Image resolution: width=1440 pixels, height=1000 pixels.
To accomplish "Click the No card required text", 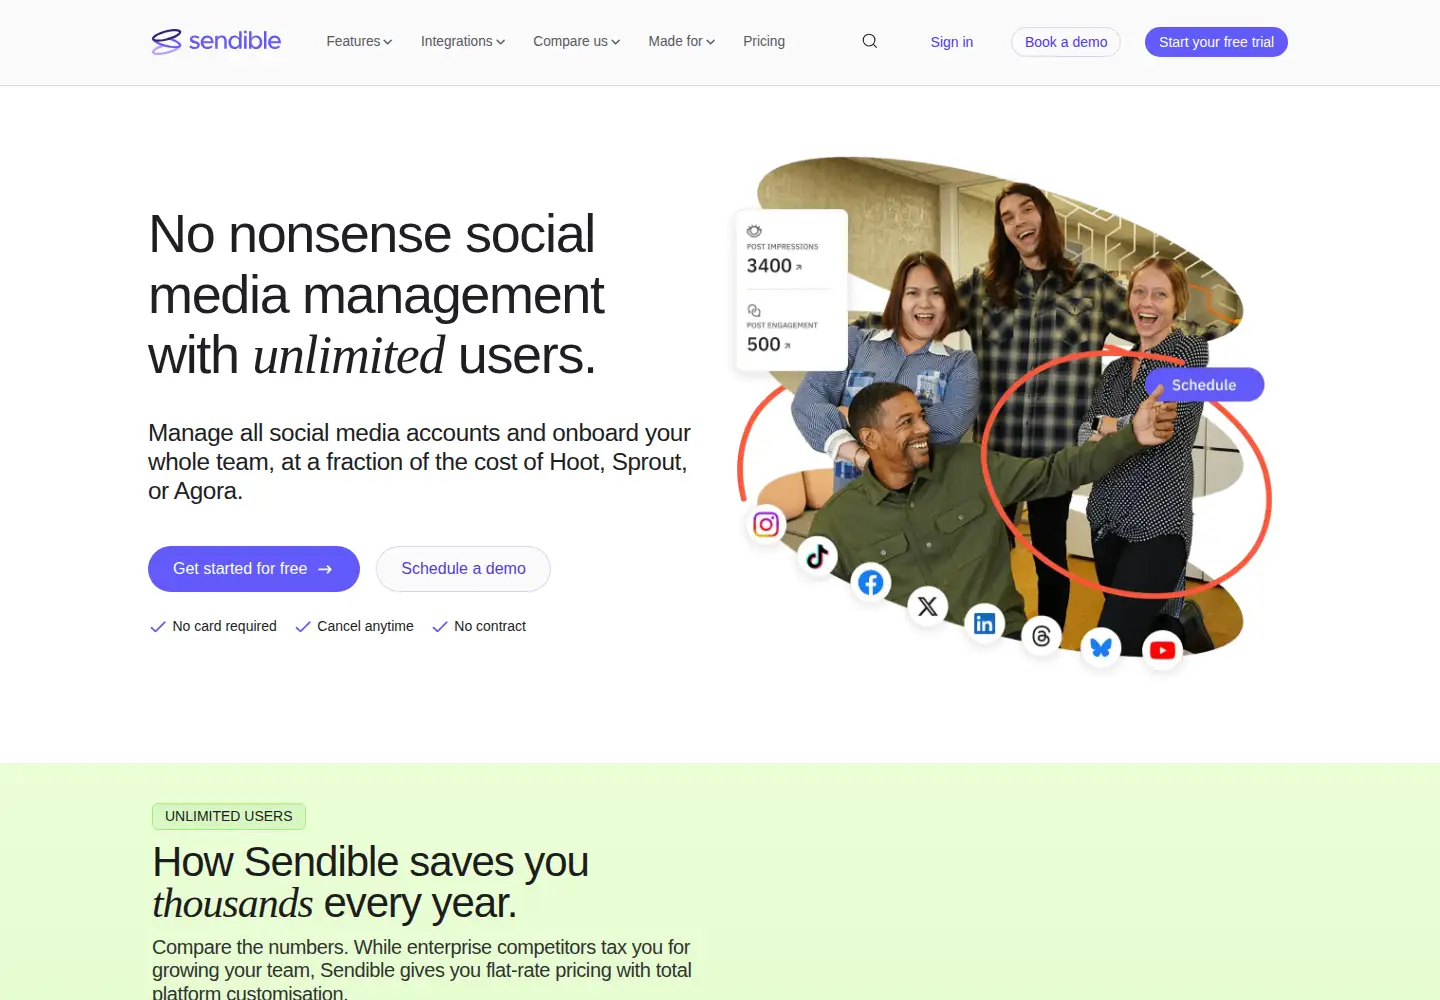I will pos(224,626).
